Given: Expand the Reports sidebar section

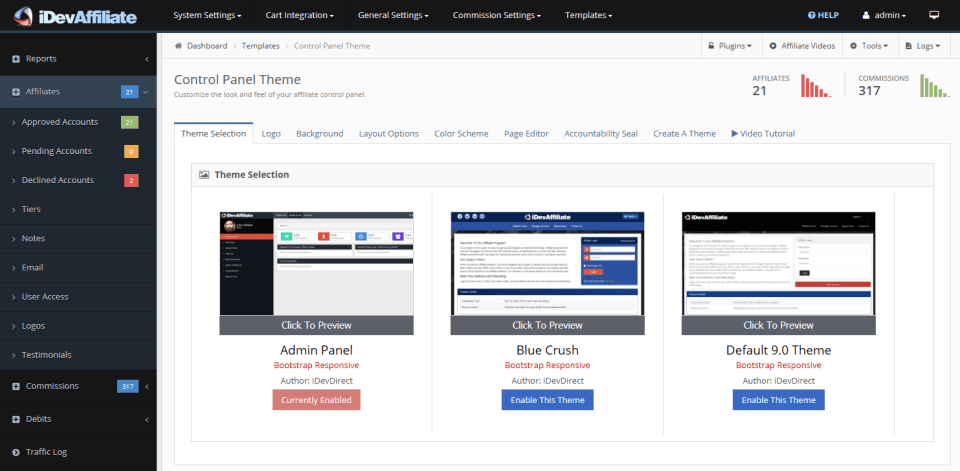Looking at the screenshot, I should (78, 59).
